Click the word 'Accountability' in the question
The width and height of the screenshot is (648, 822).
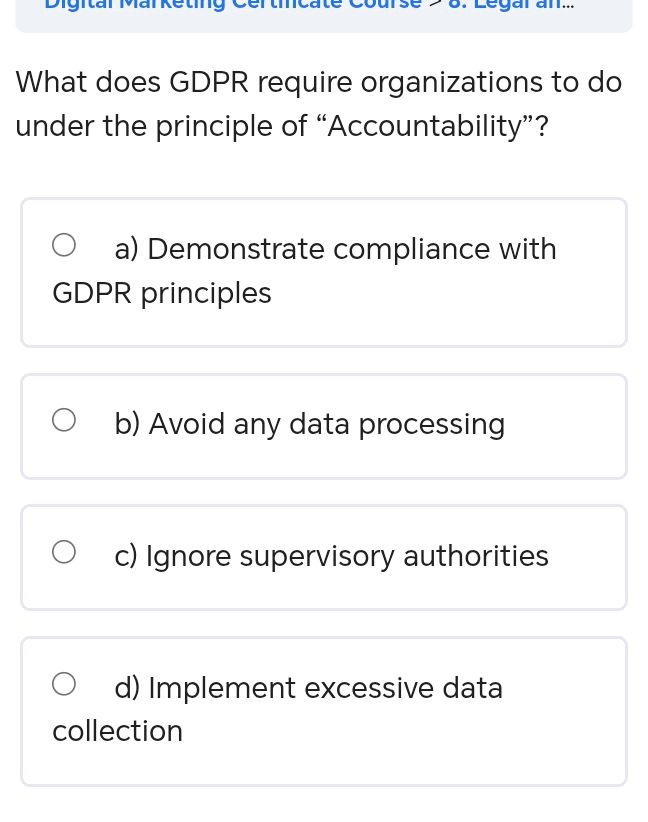[428, 126]
